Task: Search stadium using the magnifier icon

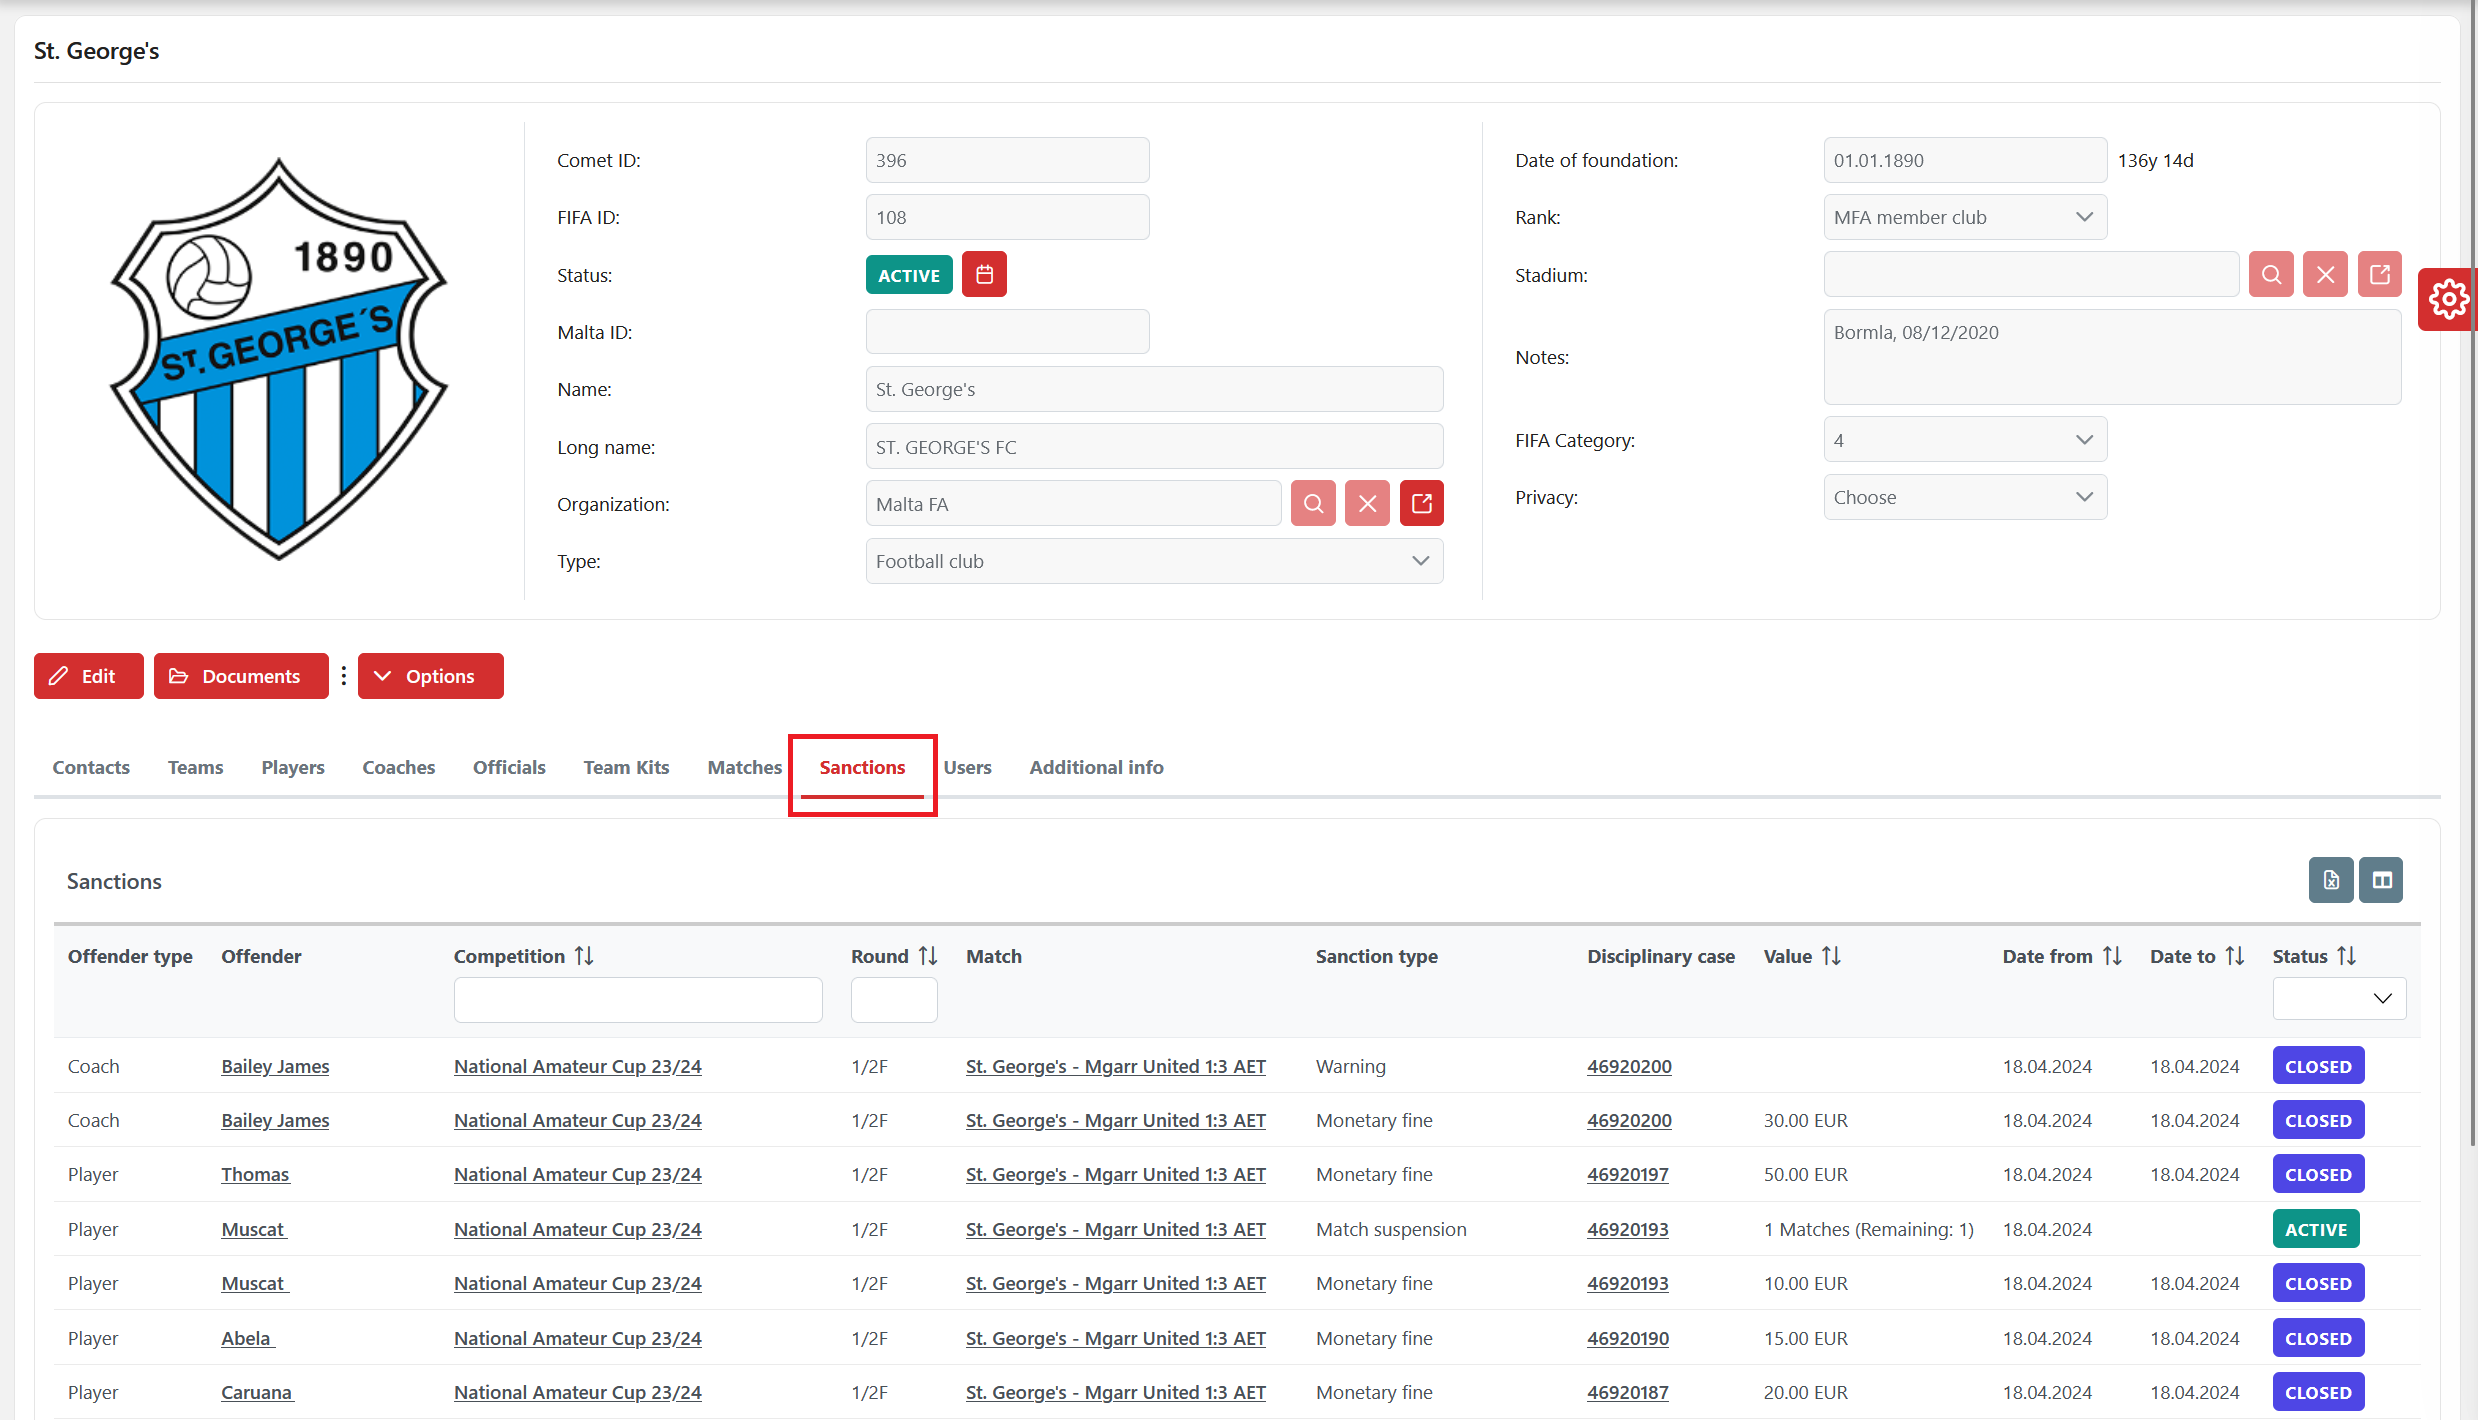Action: 2271,275
